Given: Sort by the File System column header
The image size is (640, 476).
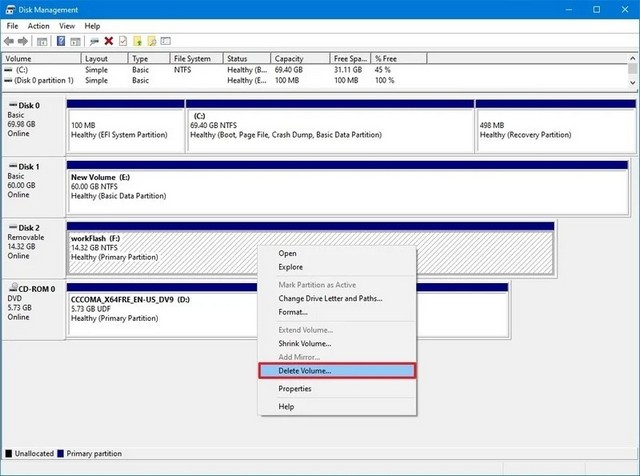Looking at the screenshot, I should (x=197, y=58).
